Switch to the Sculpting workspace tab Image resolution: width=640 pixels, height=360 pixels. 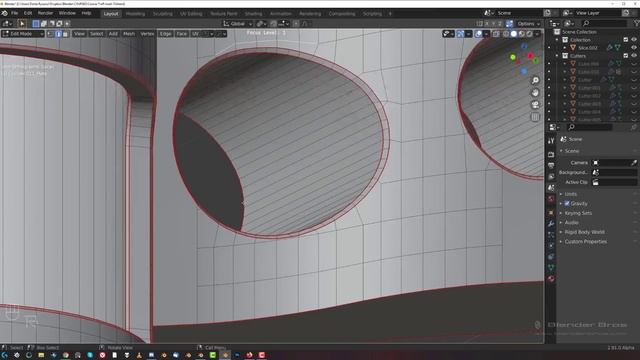click(162, 13)
